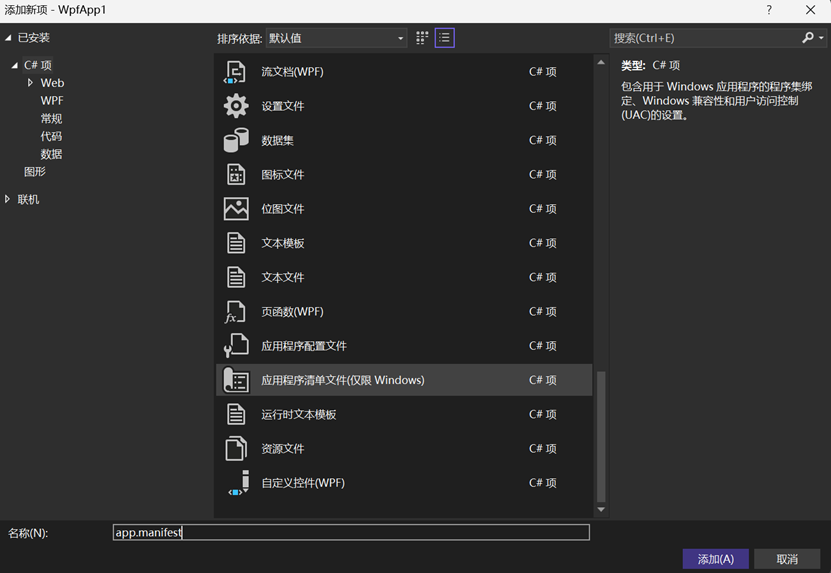Pick the 位图文件 image icon

coord(235,209)
